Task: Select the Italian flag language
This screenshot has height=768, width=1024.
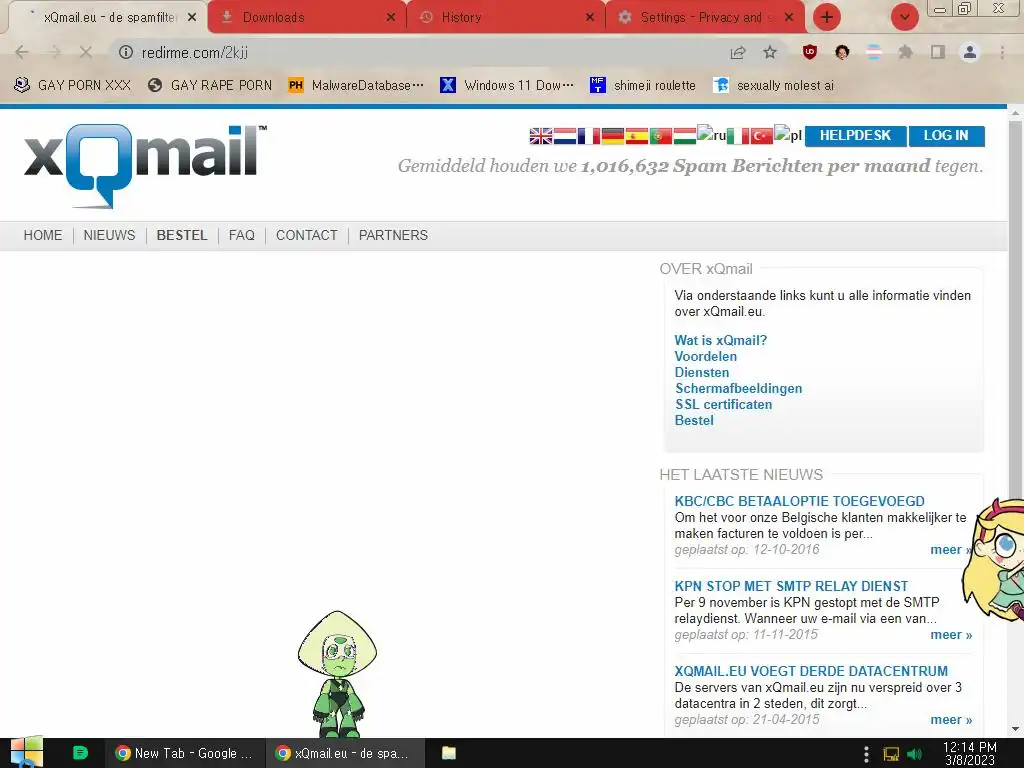Action: pos(738,136)
